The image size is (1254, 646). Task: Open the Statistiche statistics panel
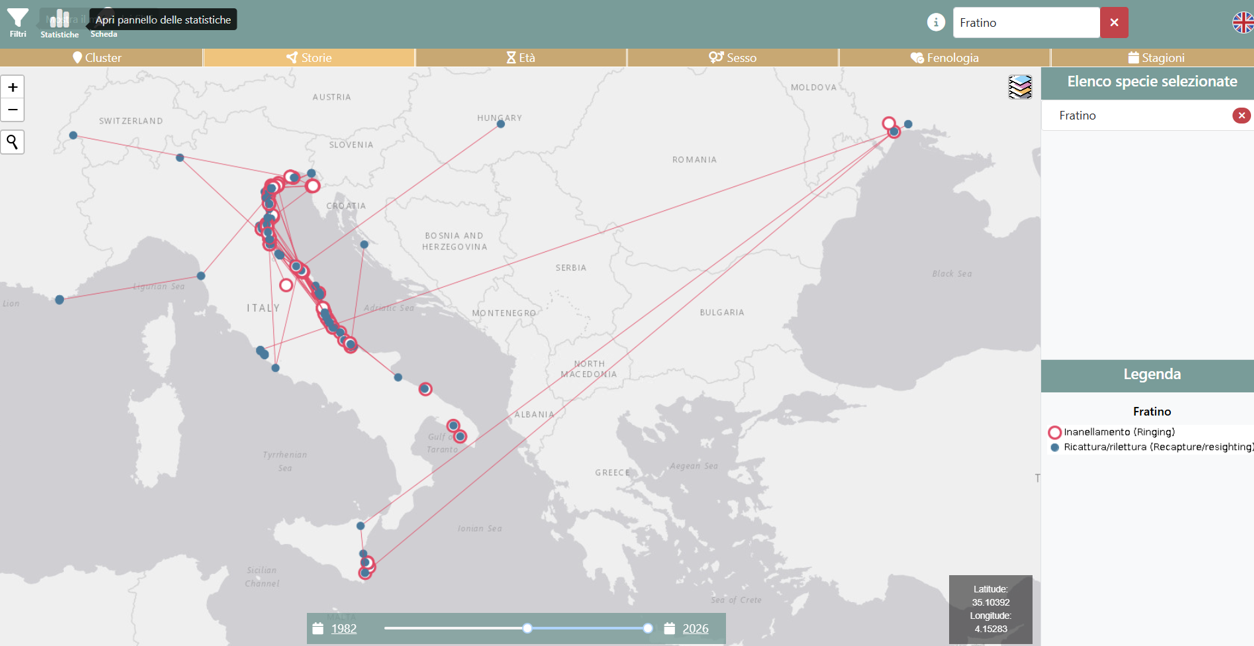click(x=60, y=22)
